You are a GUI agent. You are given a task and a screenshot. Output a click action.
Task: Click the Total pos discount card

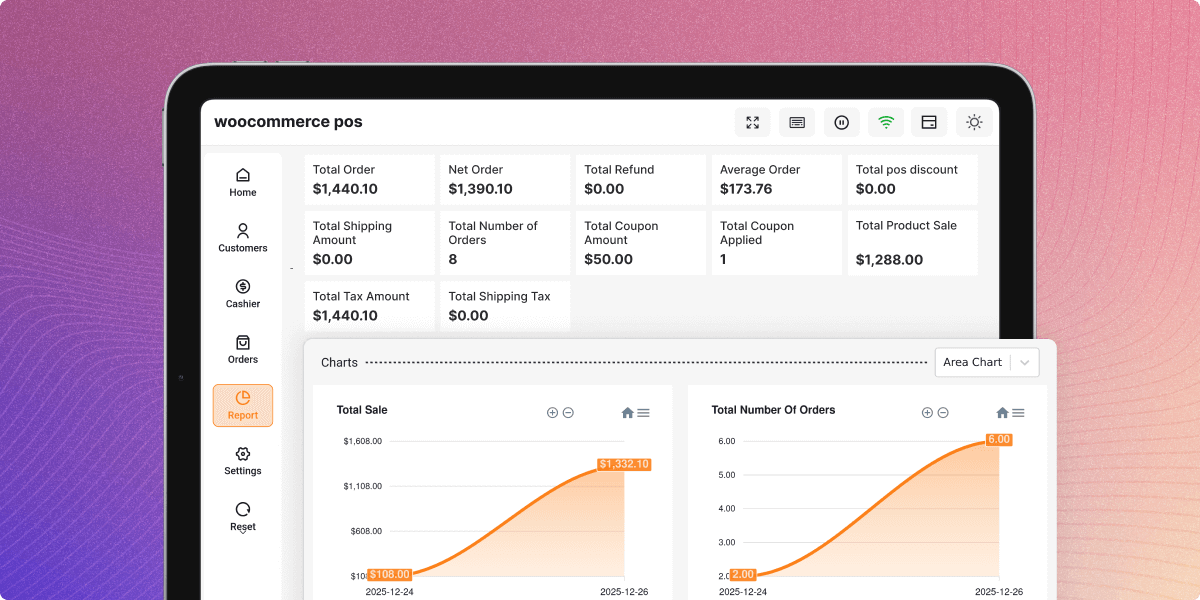click(912, 180)
